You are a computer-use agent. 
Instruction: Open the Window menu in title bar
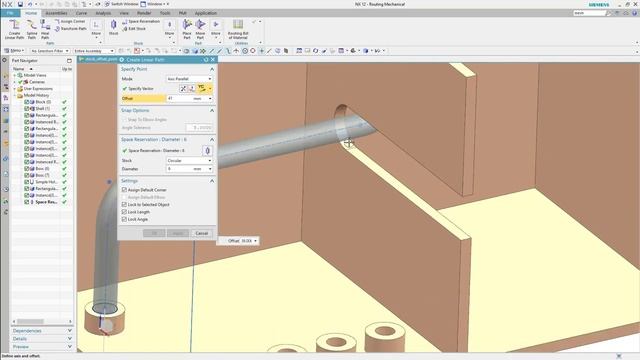[x=154, y=4]
